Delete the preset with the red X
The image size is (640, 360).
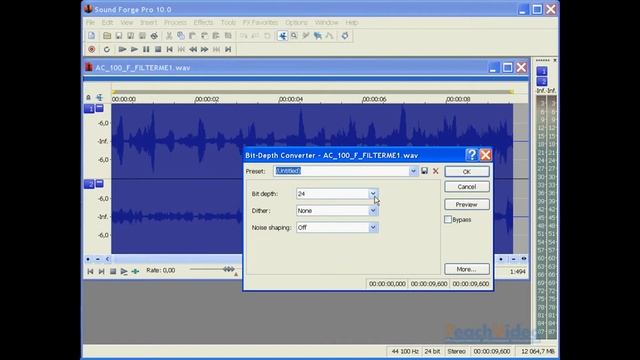(436, 171)
